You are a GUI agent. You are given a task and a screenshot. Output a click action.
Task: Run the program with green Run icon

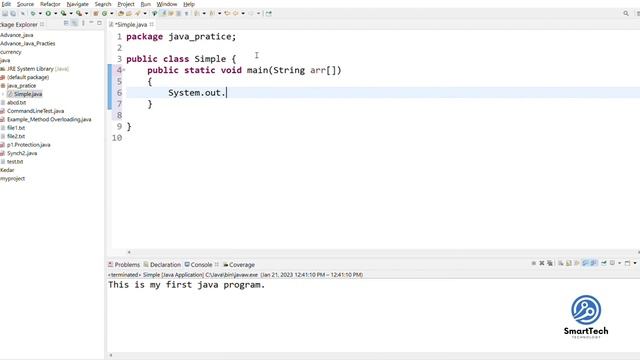pos(48,13)
